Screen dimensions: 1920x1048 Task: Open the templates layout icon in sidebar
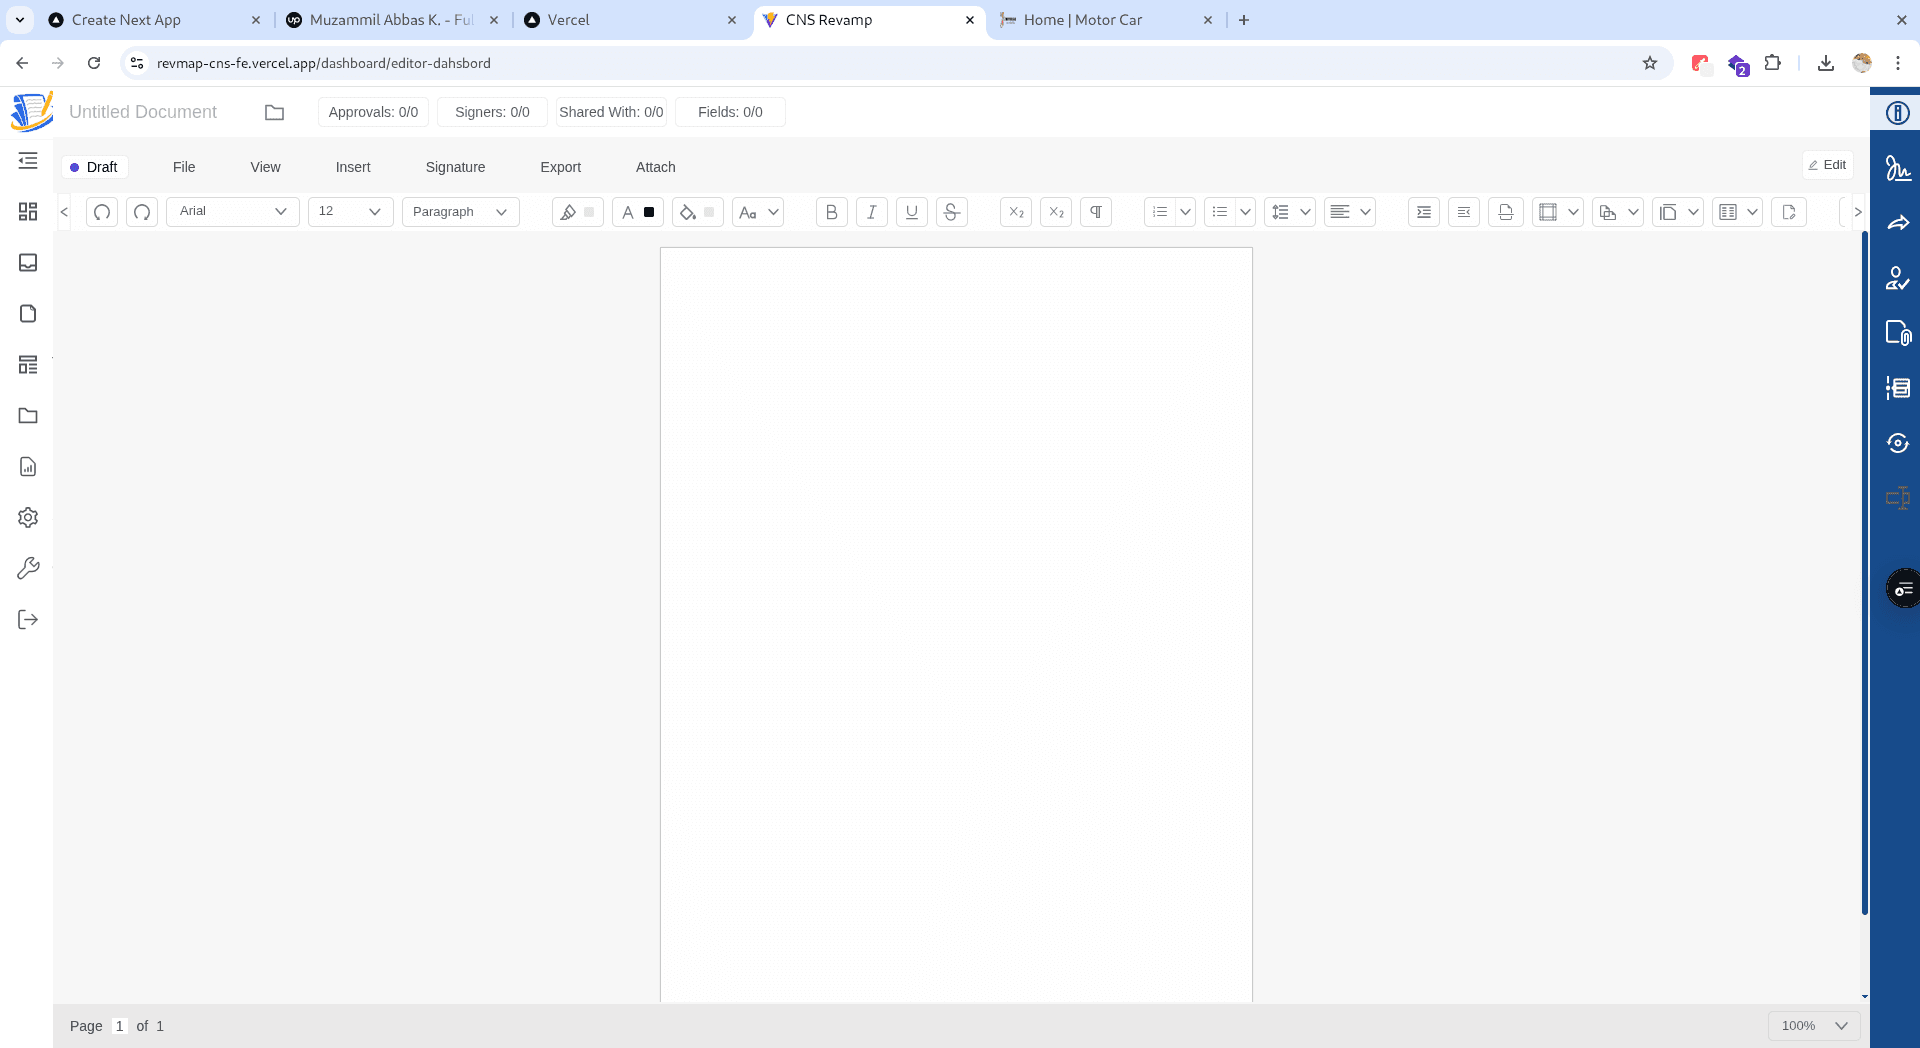28,364
